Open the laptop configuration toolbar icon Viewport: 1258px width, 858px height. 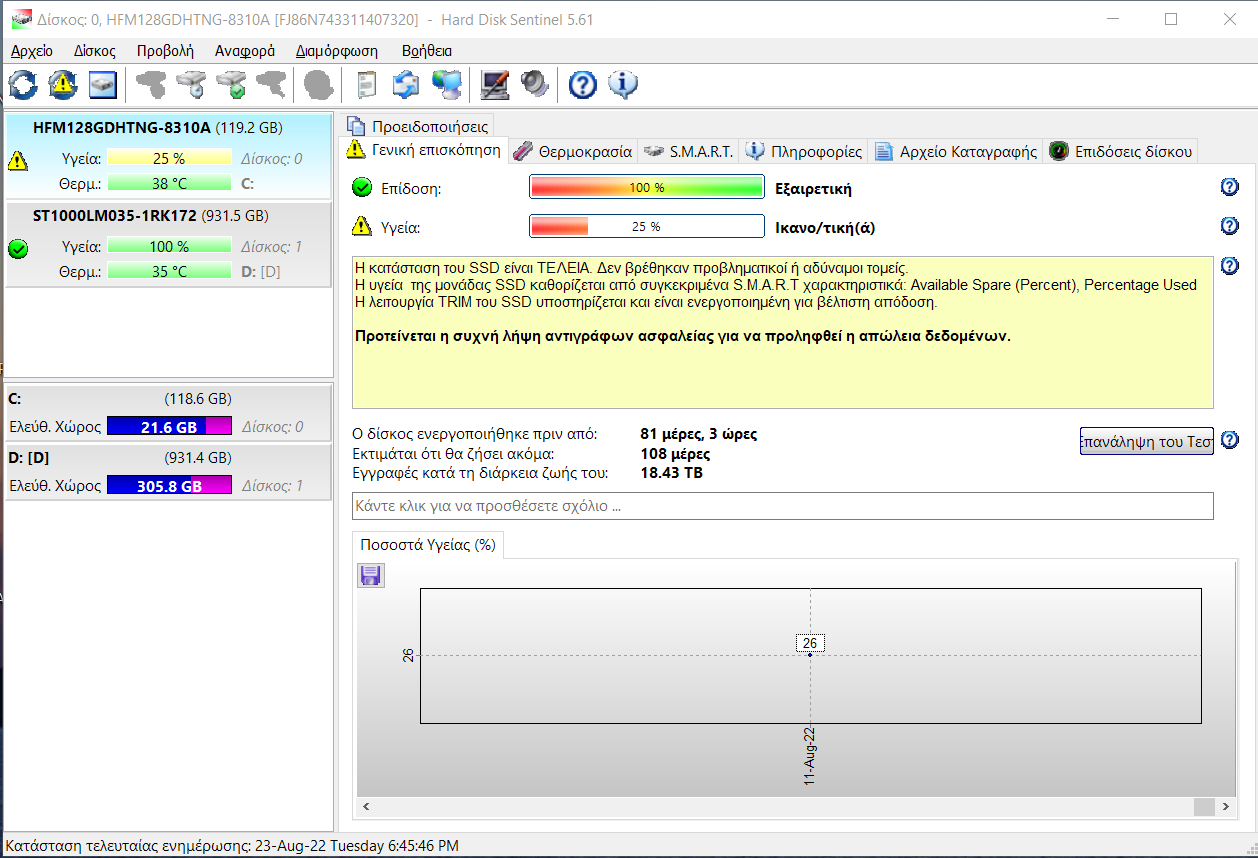pos(495,85)
